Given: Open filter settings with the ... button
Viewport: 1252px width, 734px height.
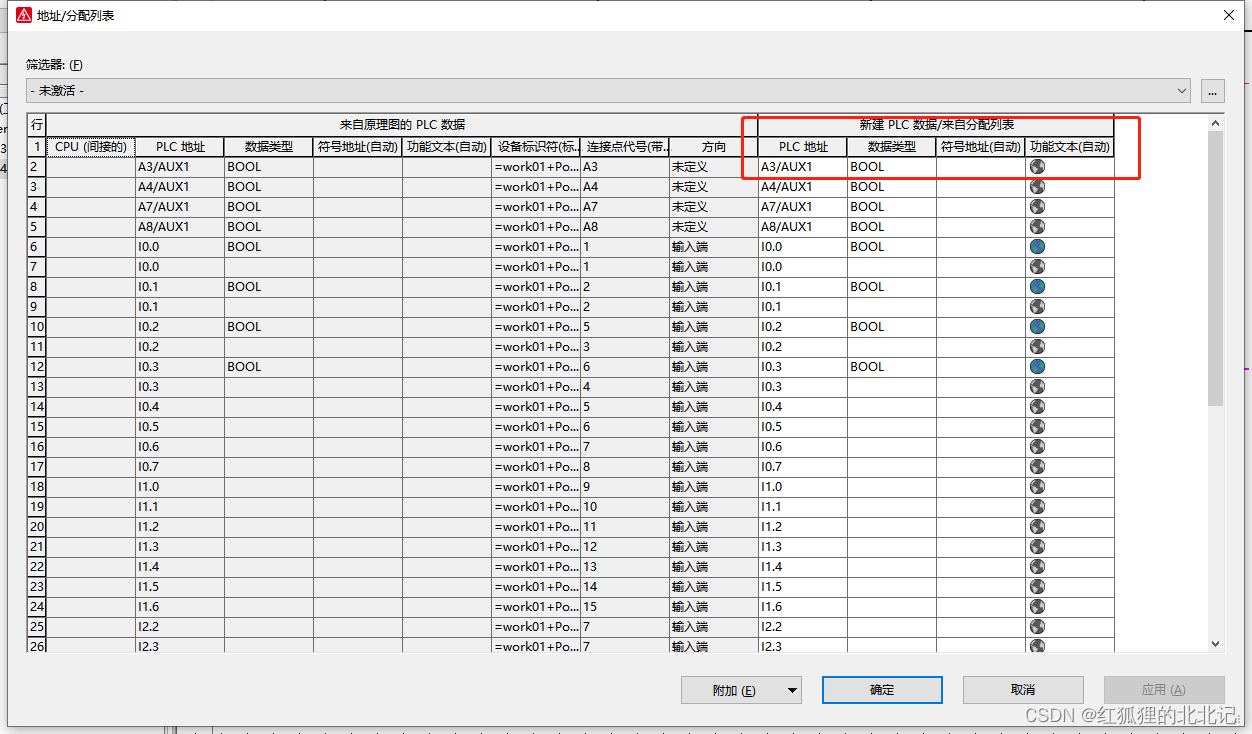Looking at the screenshot, I should (1213, 91).
